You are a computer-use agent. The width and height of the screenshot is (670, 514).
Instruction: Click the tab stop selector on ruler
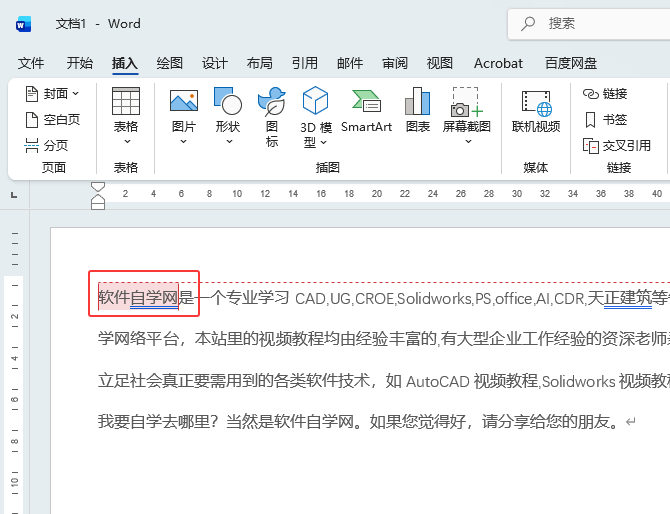point(14,195)
